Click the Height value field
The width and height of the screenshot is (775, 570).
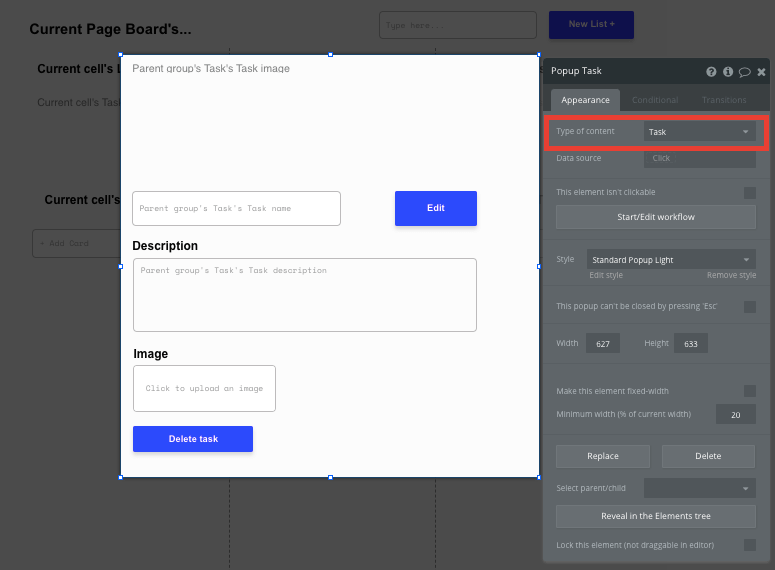click(690, 344)
